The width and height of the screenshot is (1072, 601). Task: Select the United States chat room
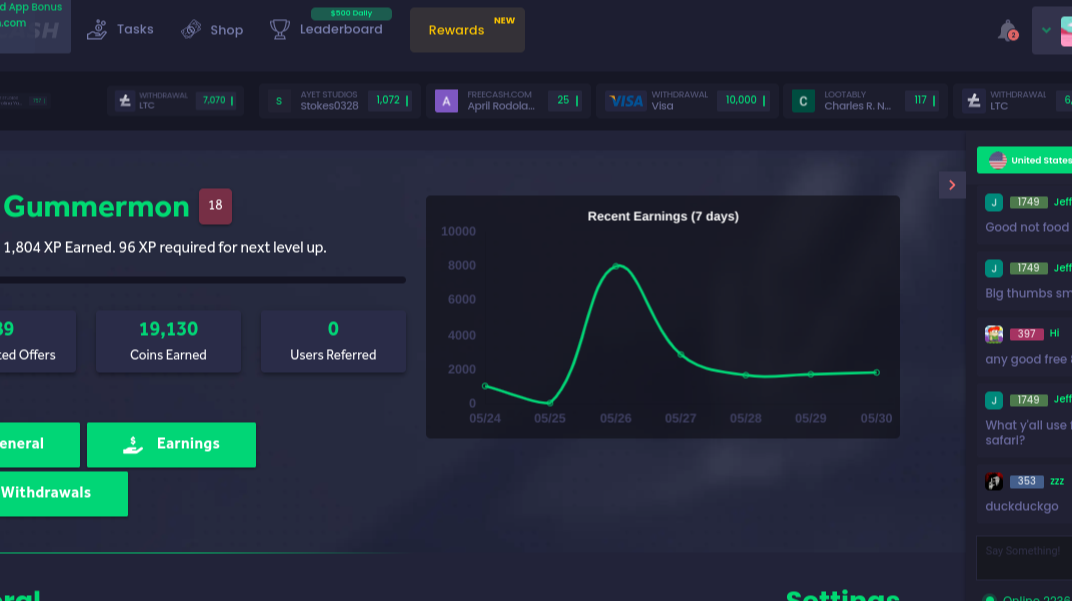click(1024, 160)
